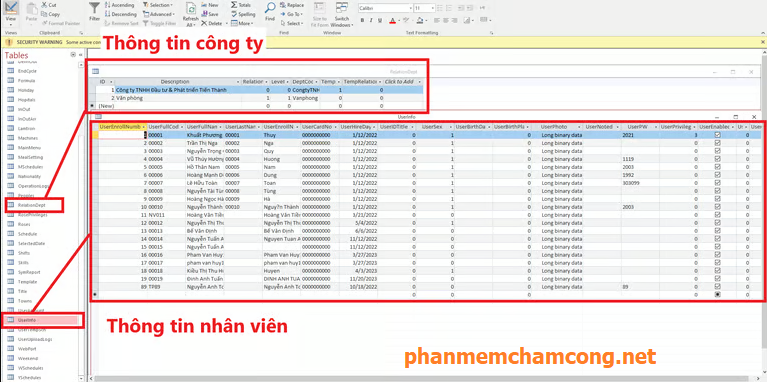Image resolution: width=767 pixels, height=382 pixels.
Task: Close the Security Warning message bar
Action: pos(763,43)
